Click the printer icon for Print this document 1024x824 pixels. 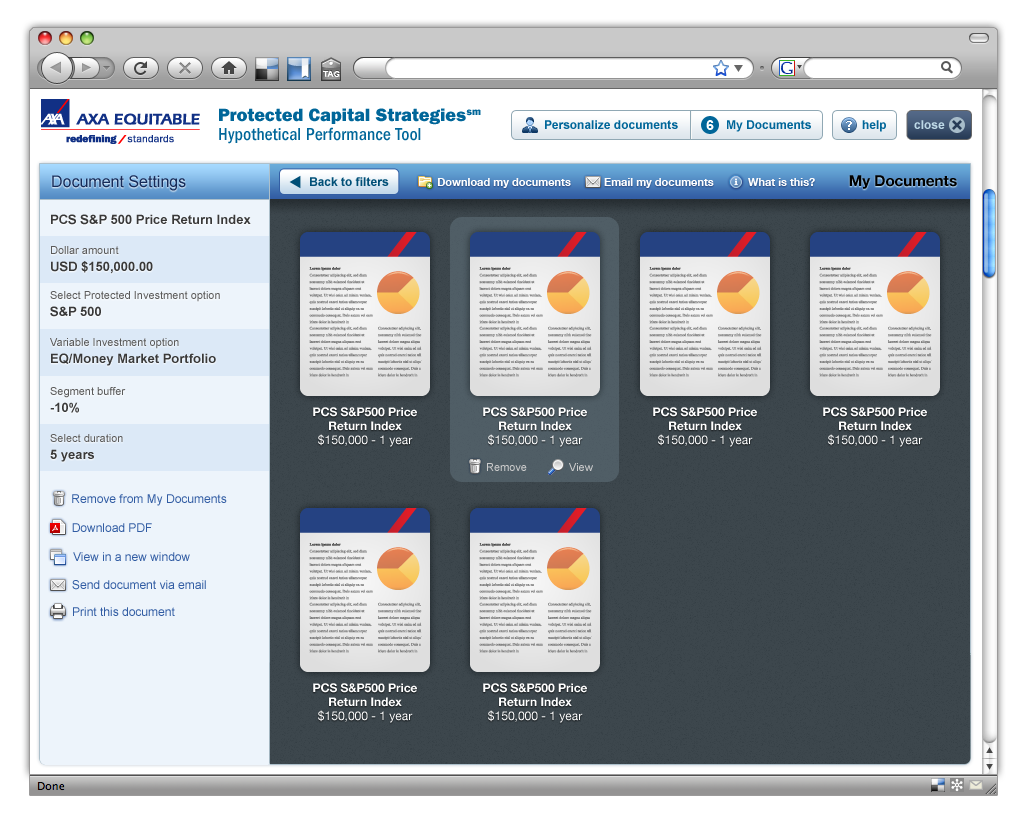(58, 612)
